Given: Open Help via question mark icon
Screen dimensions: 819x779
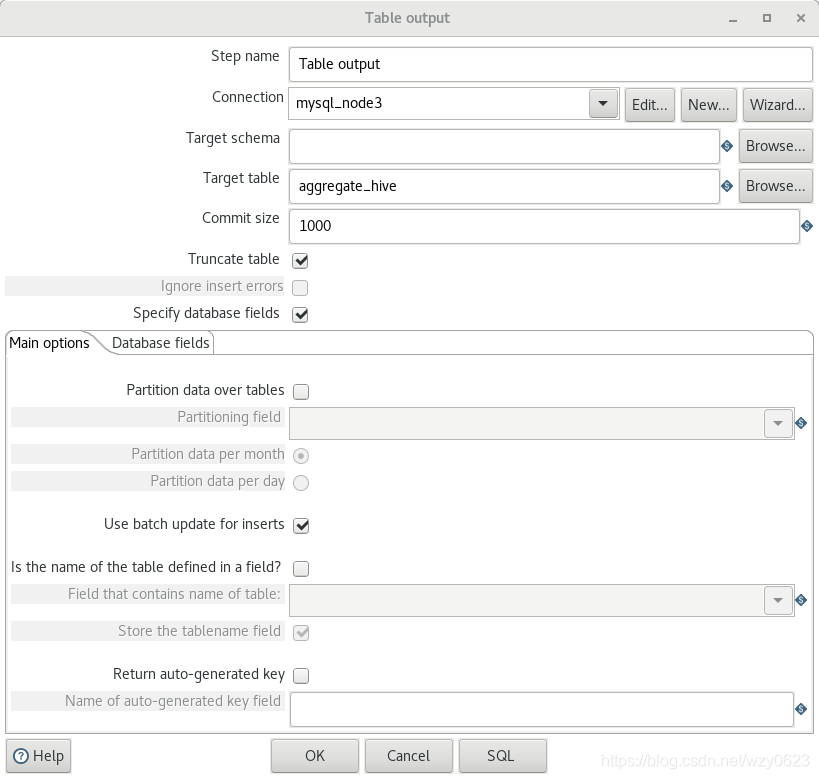Looking at the screenshot, I should pyautogui.click(x=21, y=756).
